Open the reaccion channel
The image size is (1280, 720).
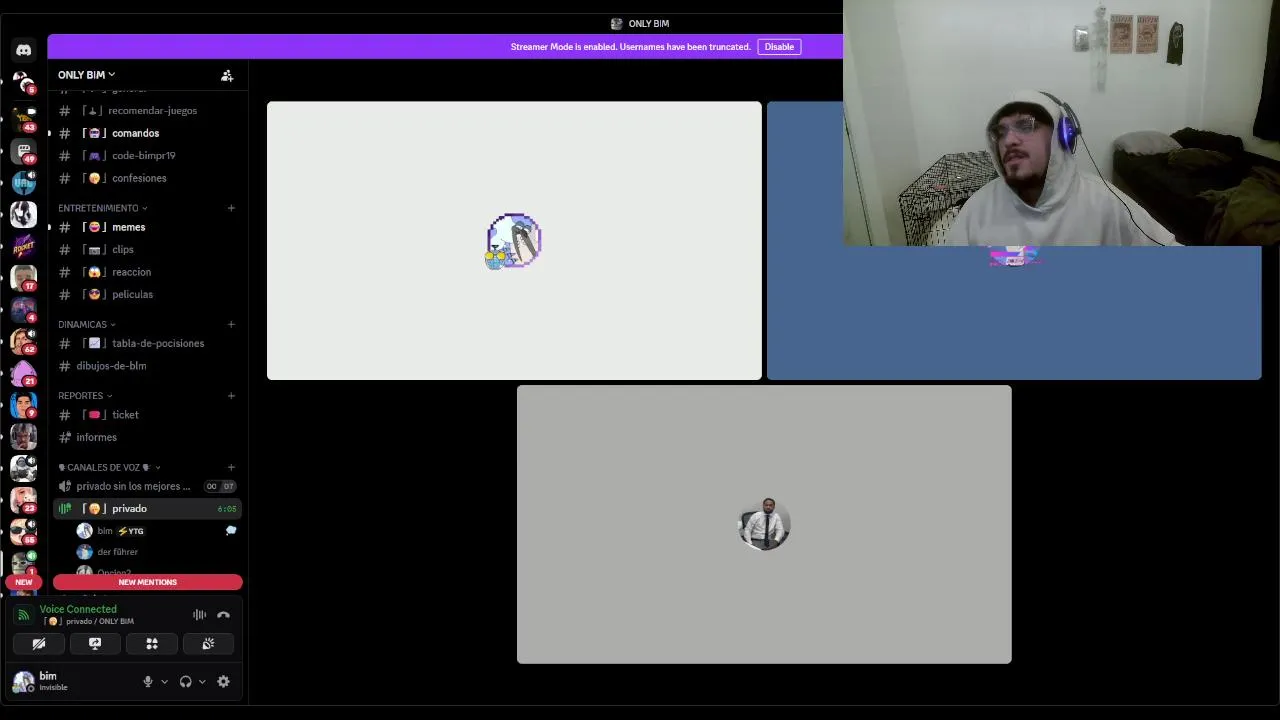pyautogui.click(x=146, y=272)
